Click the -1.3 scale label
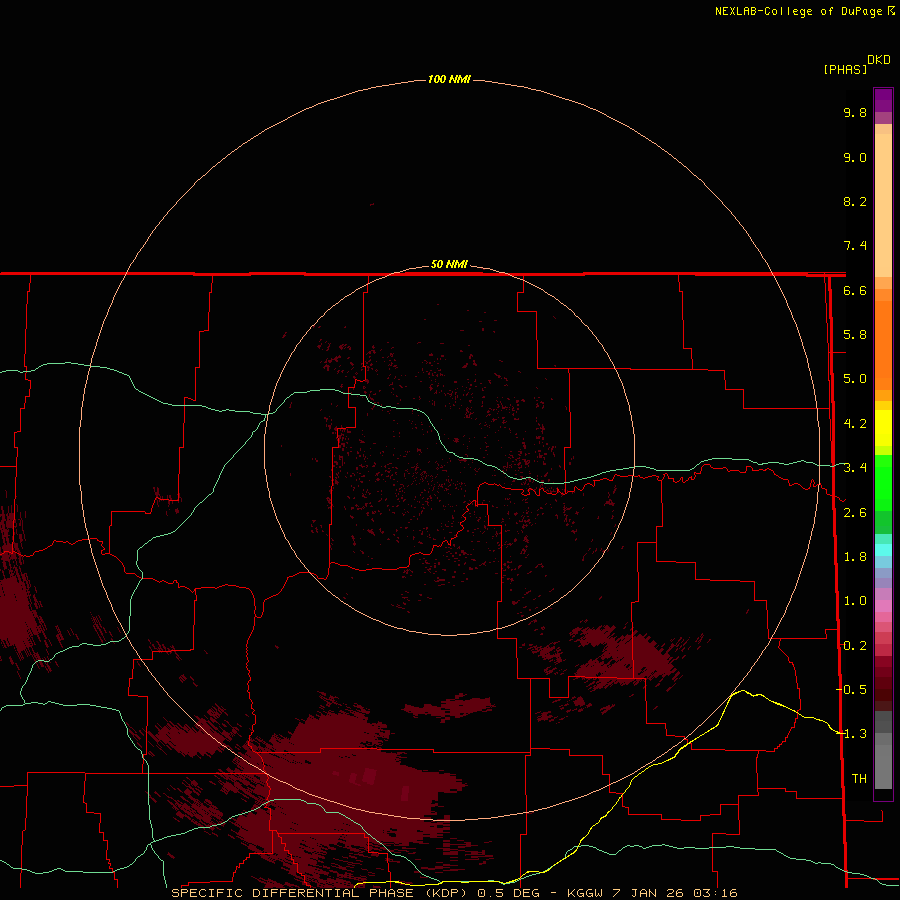Viewport: 900px width, 900px height. (x=851, y=734)
